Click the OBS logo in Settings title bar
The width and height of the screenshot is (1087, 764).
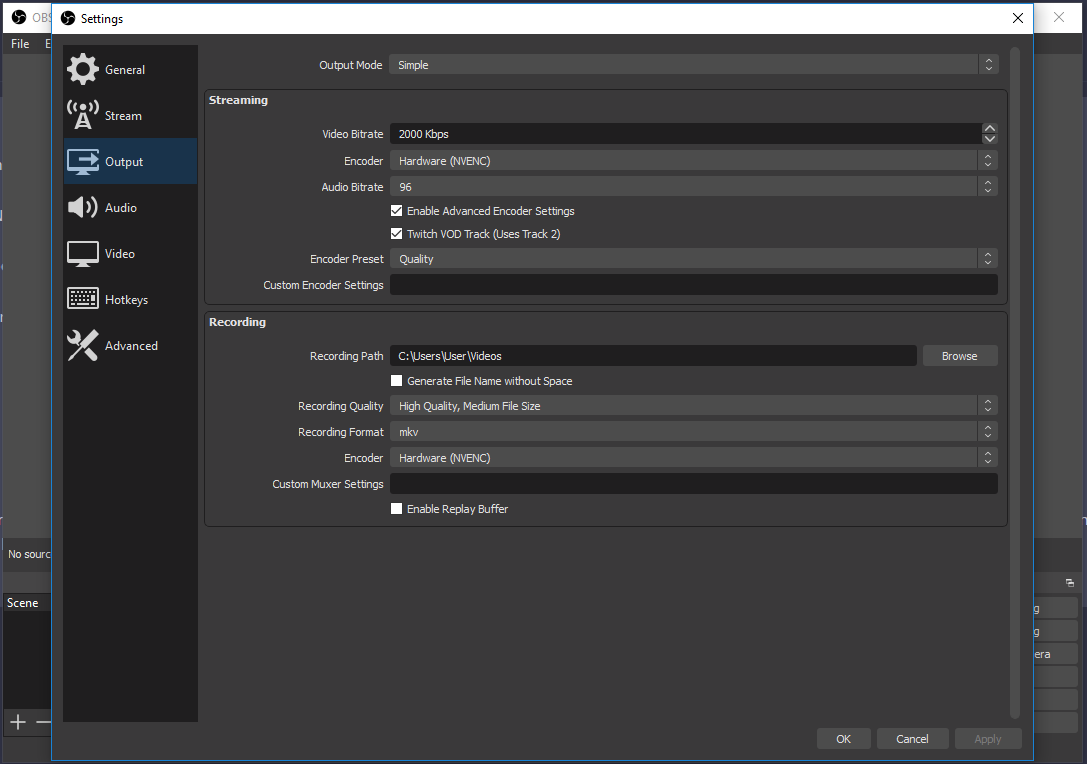(68, 18)
